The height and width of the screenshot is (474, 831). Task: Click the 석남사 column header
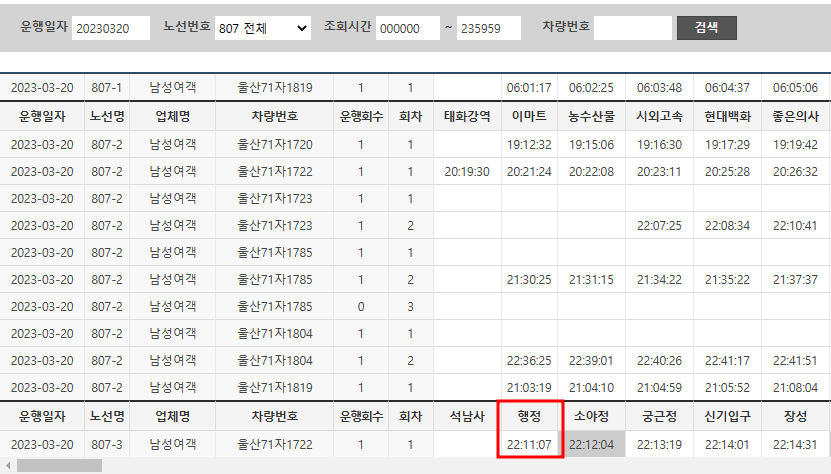click(x=467, y=415)
